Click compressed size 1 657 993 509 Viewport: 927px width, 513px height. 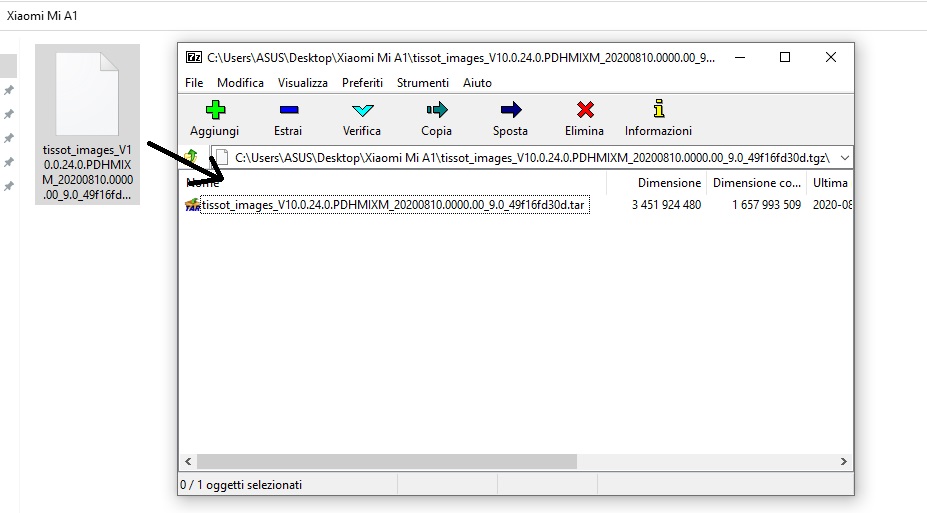point(766,204)
